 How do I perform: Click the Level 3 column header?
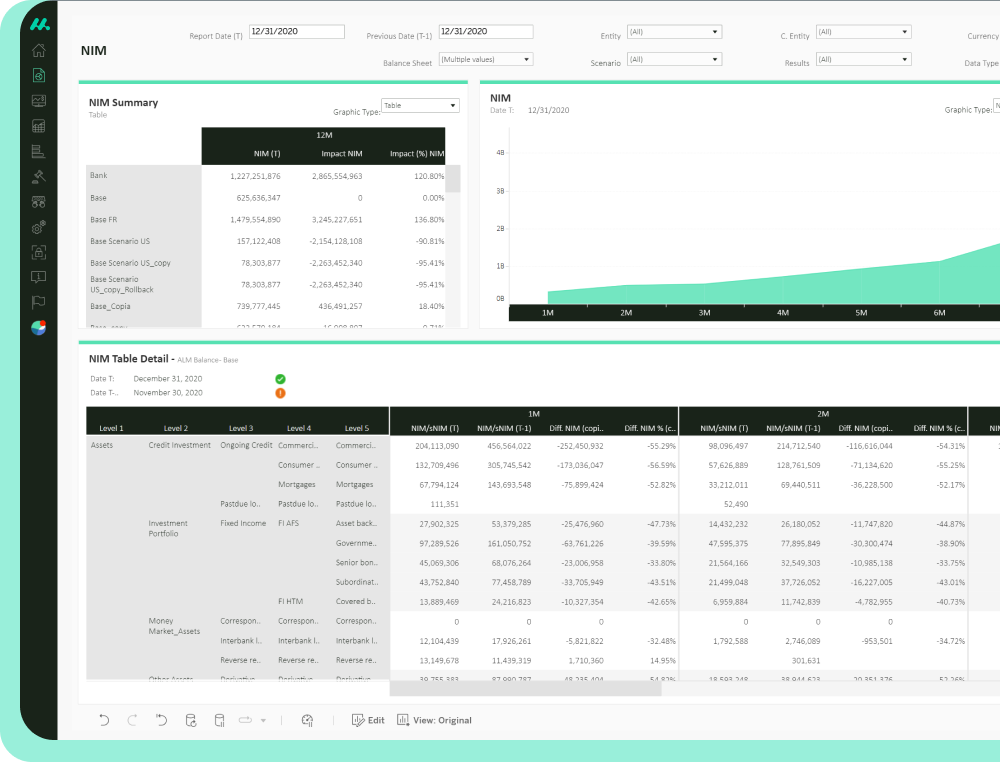(x=241, y=428)
